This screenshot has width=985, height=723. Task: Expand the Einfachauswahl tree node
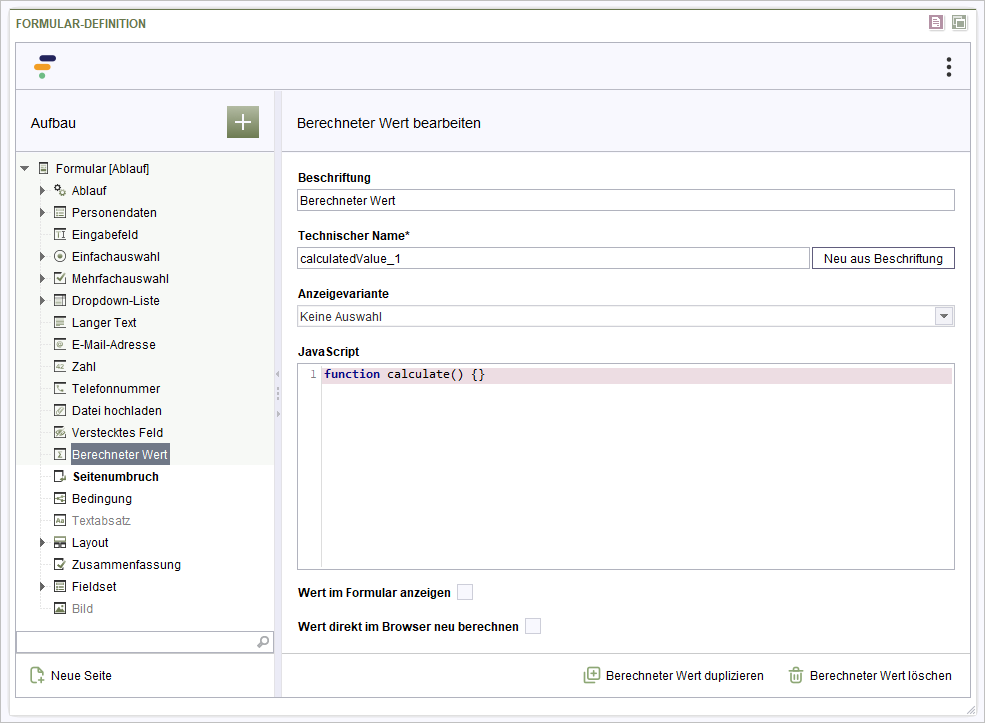42,256
